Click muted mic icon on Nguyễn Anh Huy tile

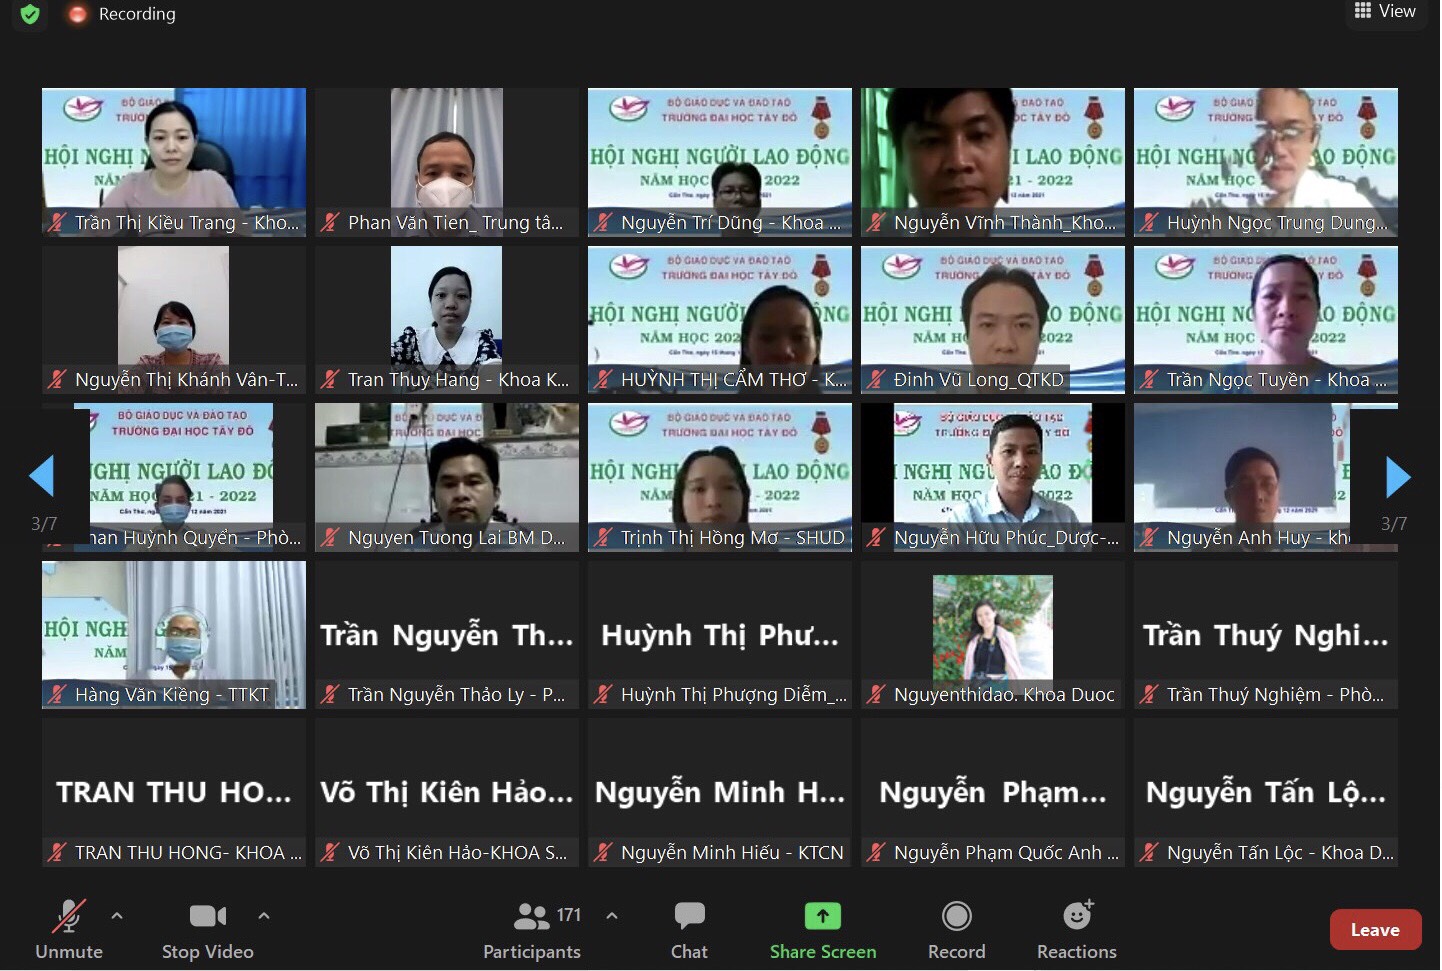point(1149,538)
